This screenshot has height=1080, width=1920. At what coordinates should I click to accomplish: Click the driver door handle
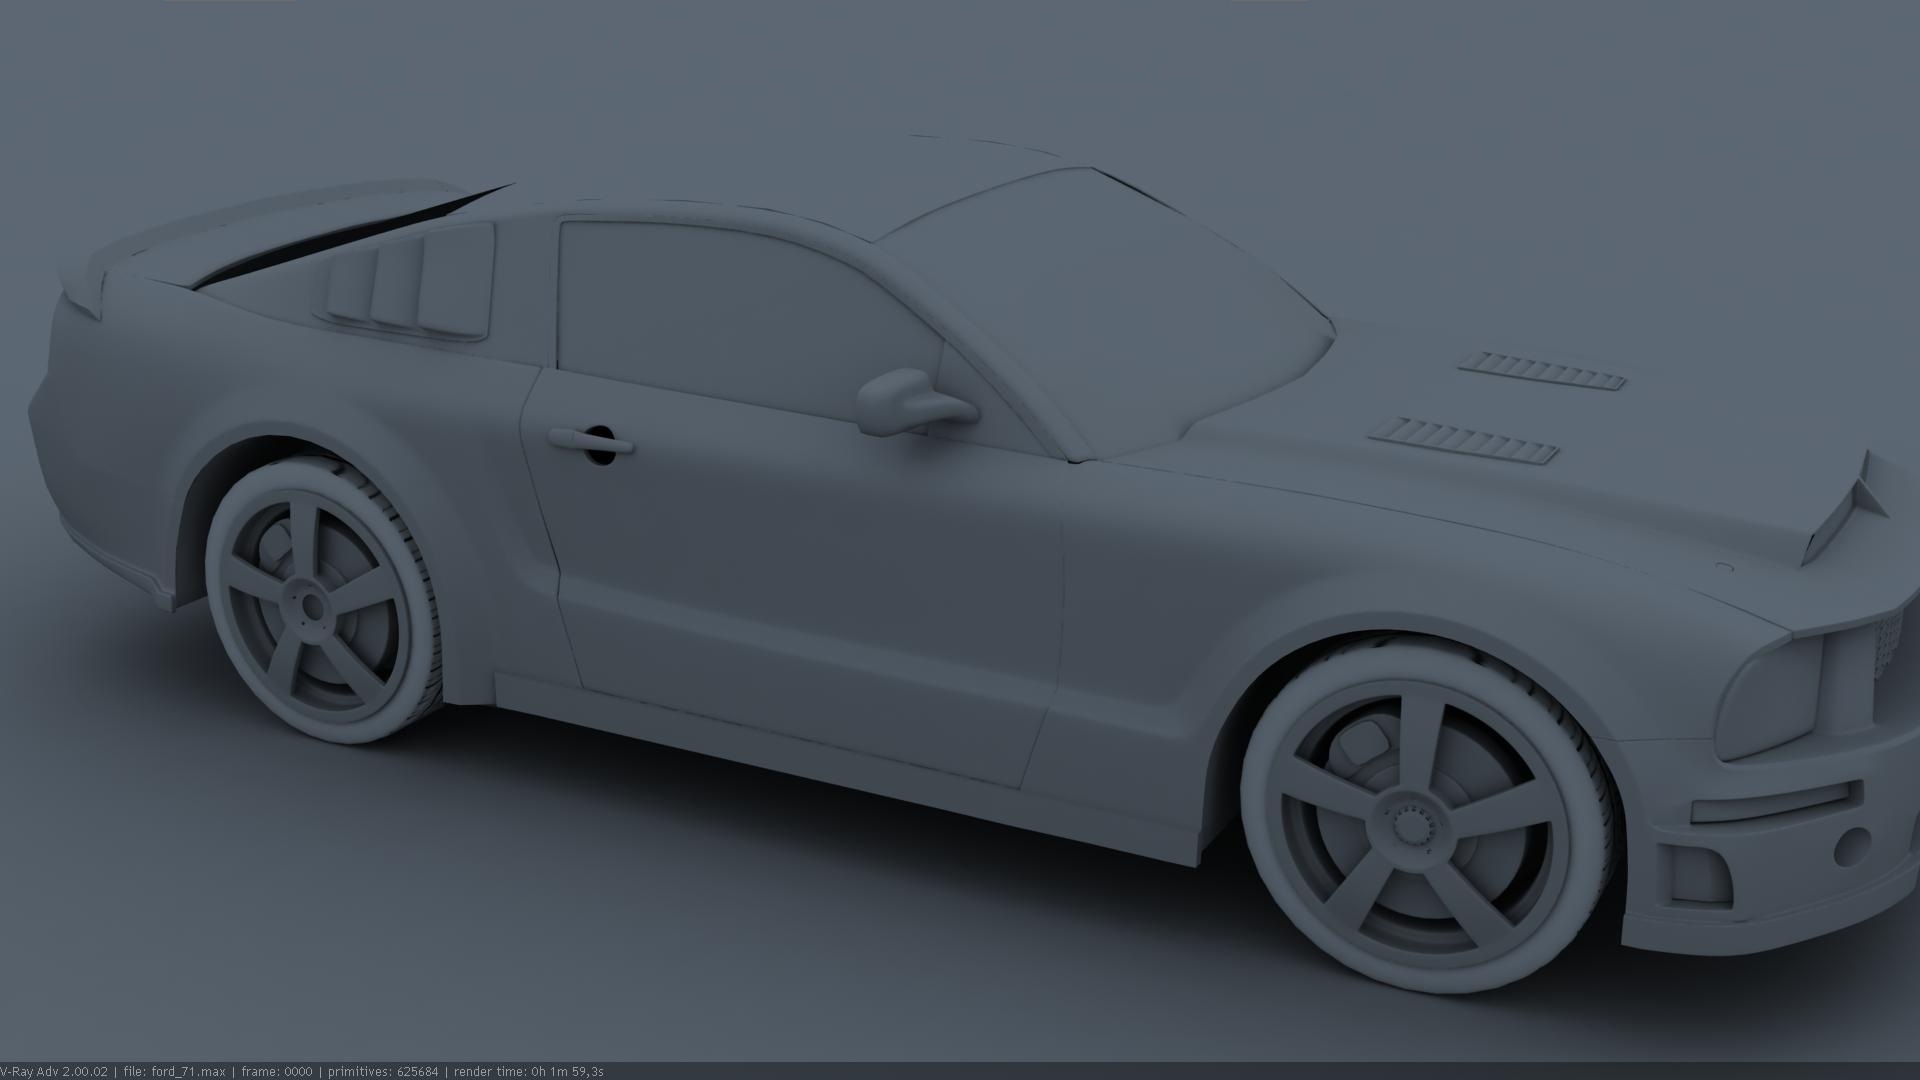(x=590, y=441)
